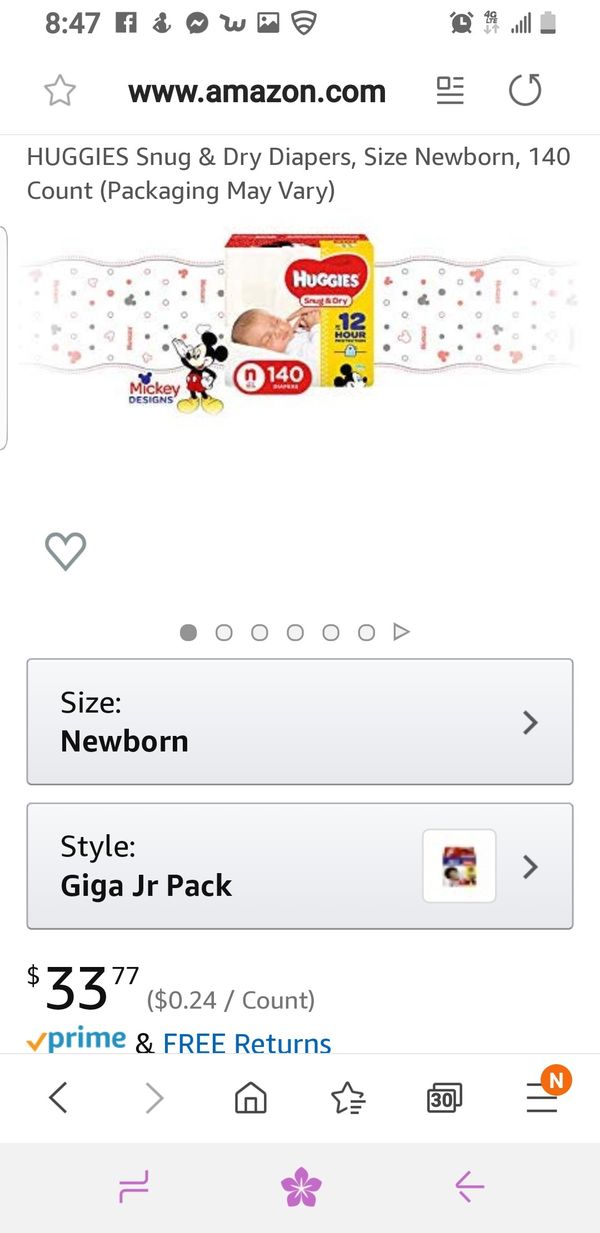Open browser hamburger menu
The image size is (600, 1233).
542,1098
